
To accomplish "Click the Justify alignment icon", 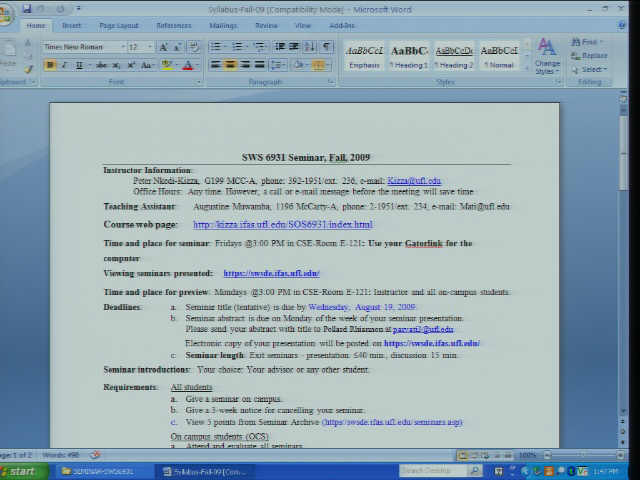I will coord(260,65).
